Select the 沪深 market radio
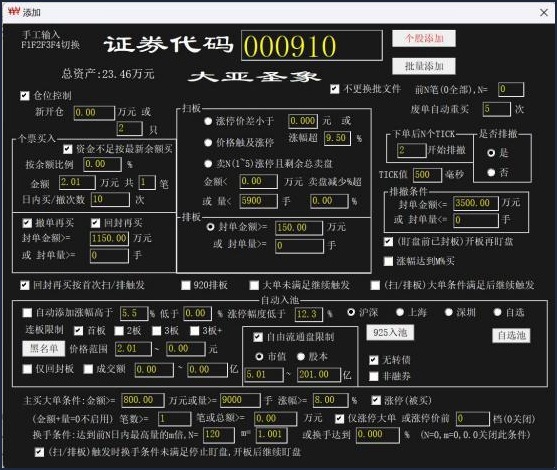The width and height of the screenshot is (557, 470). pos(351,312)
